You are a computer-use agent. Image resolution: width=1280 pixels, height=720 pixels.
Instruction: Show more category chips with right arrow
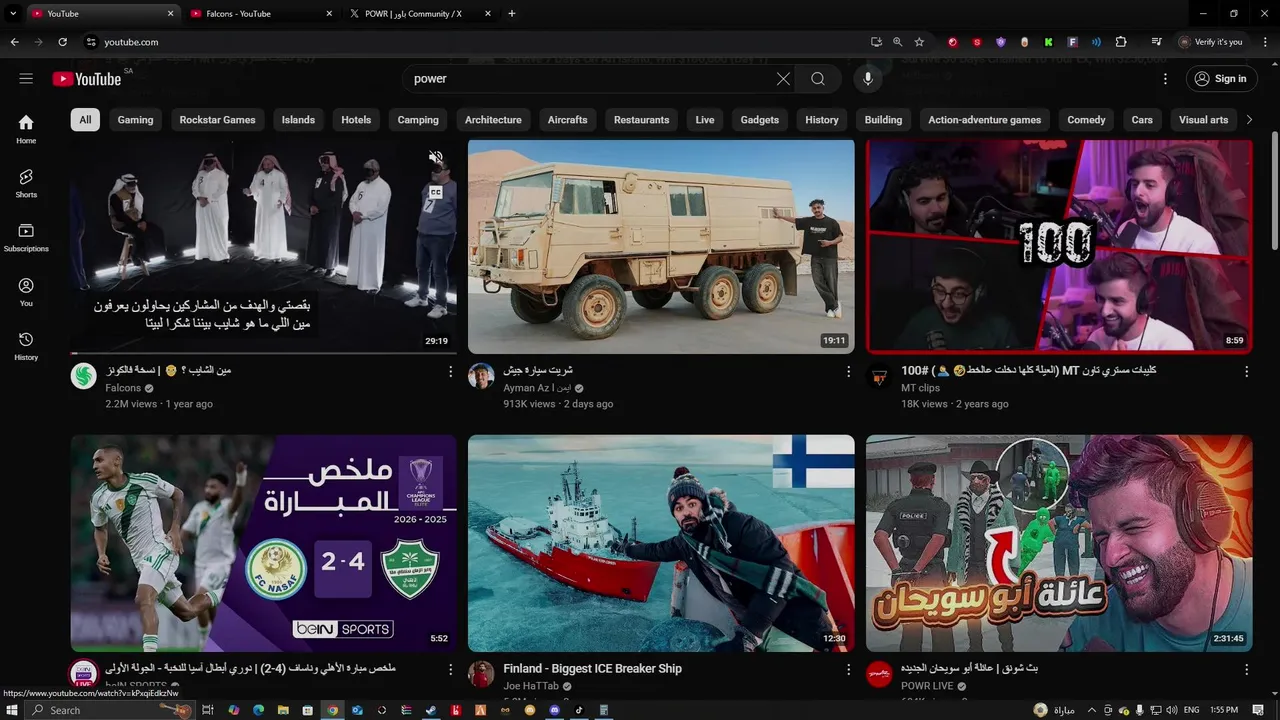pos(1248,120)
